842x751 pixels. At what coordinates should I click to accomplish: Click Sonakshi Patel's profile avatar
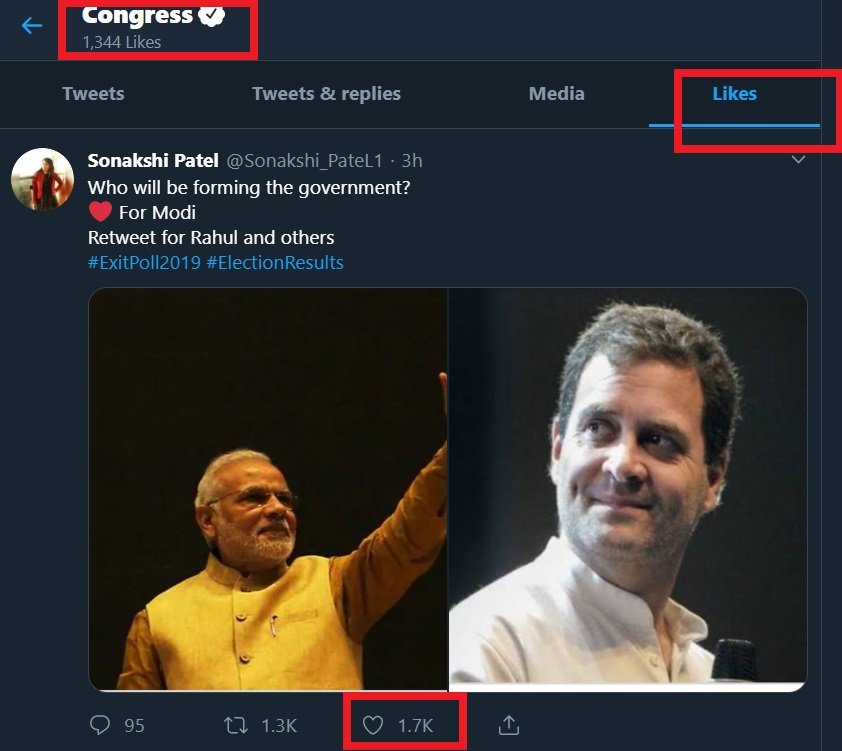point(43,179)
